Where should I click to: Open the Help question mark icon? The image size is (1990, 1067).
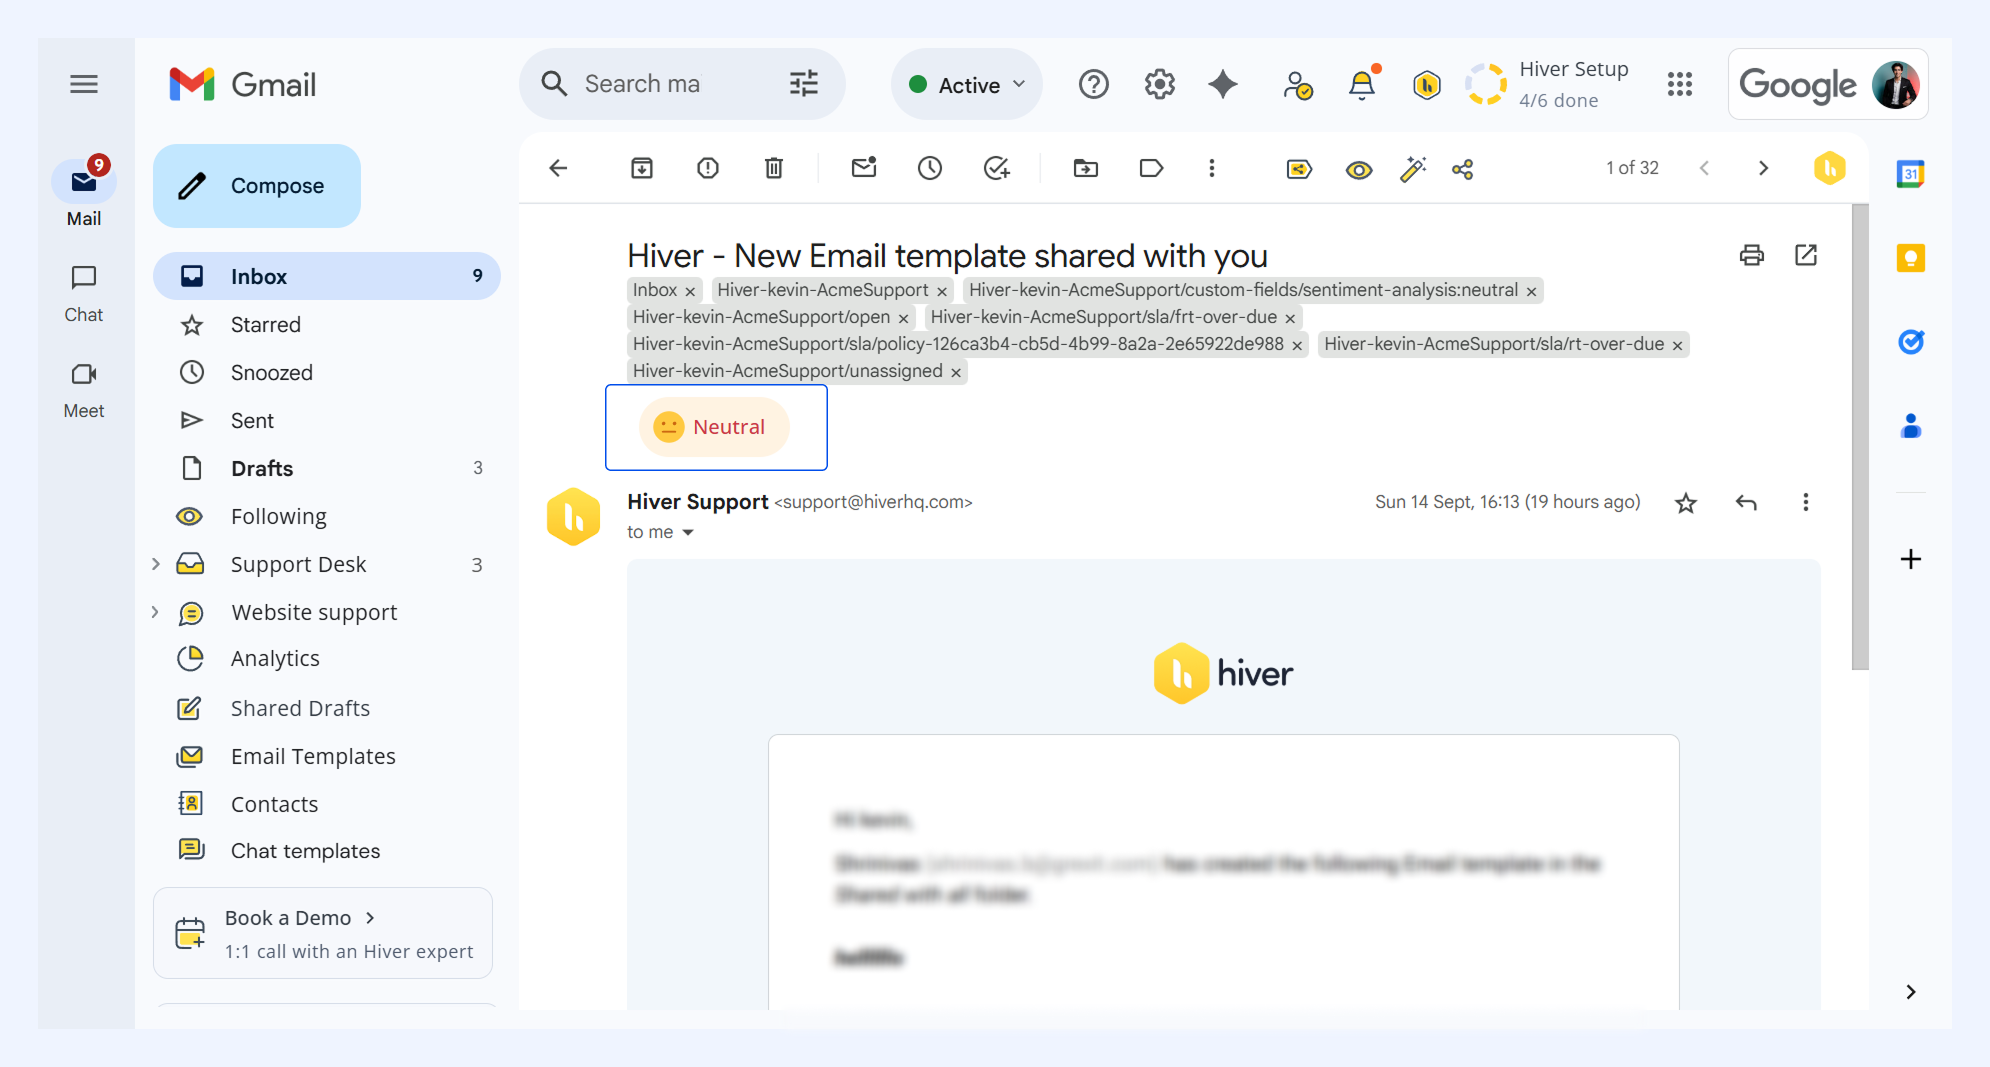pos(1094,84)
